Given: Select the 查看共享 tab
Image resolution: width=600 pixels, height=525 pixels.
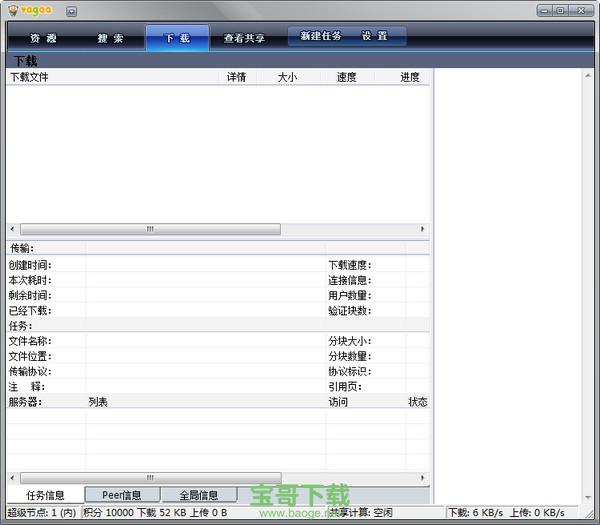Looking at the screenshot, I should pyautogui.click(x=244, y=38).
